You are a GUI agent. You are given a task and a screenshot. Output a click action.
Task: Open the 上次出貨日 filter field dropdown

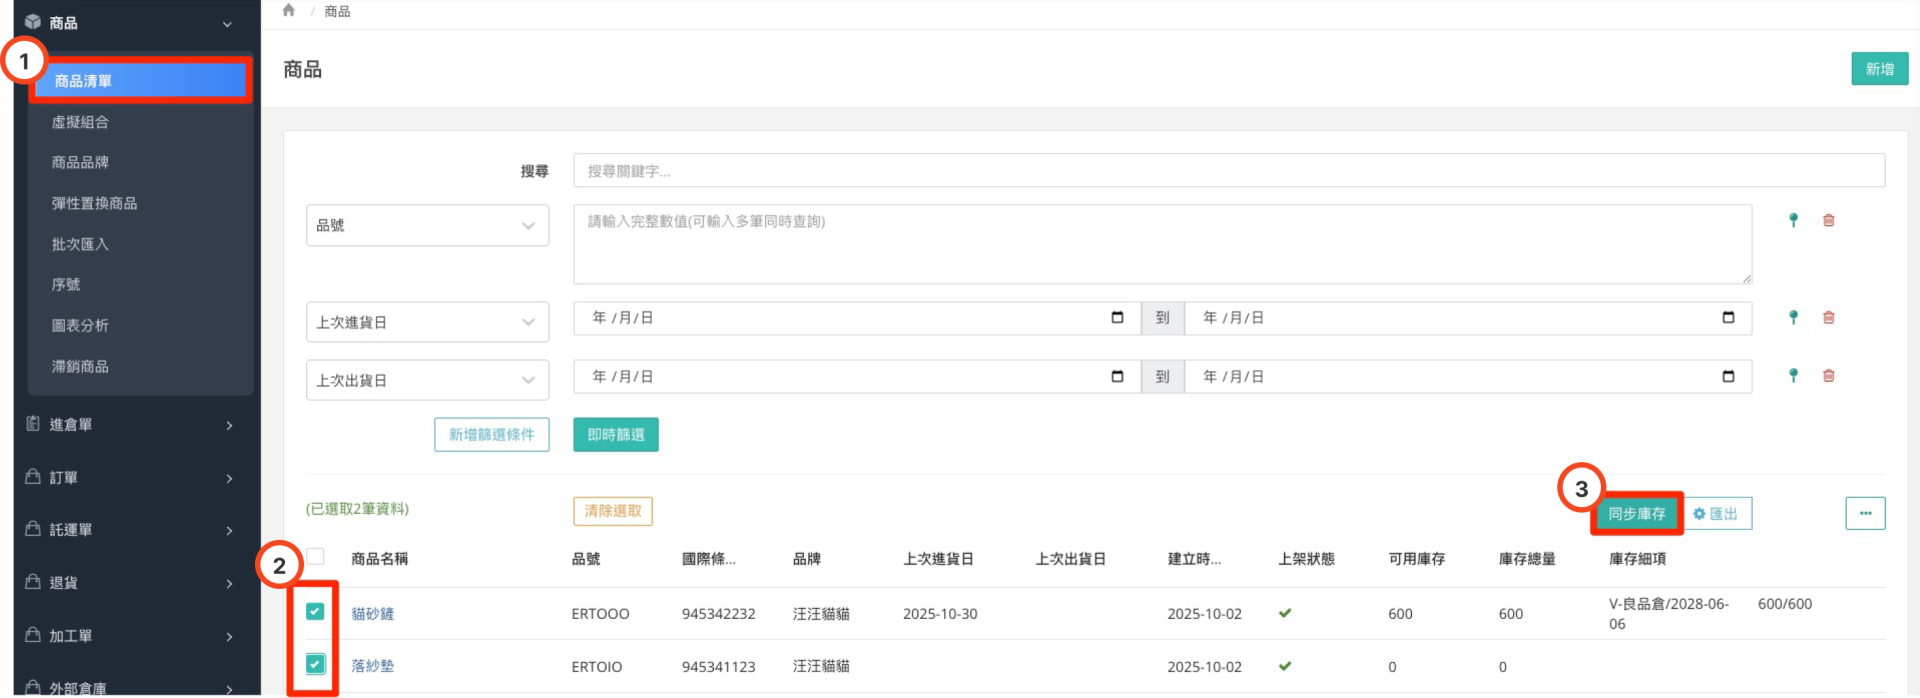click(427, 380)
